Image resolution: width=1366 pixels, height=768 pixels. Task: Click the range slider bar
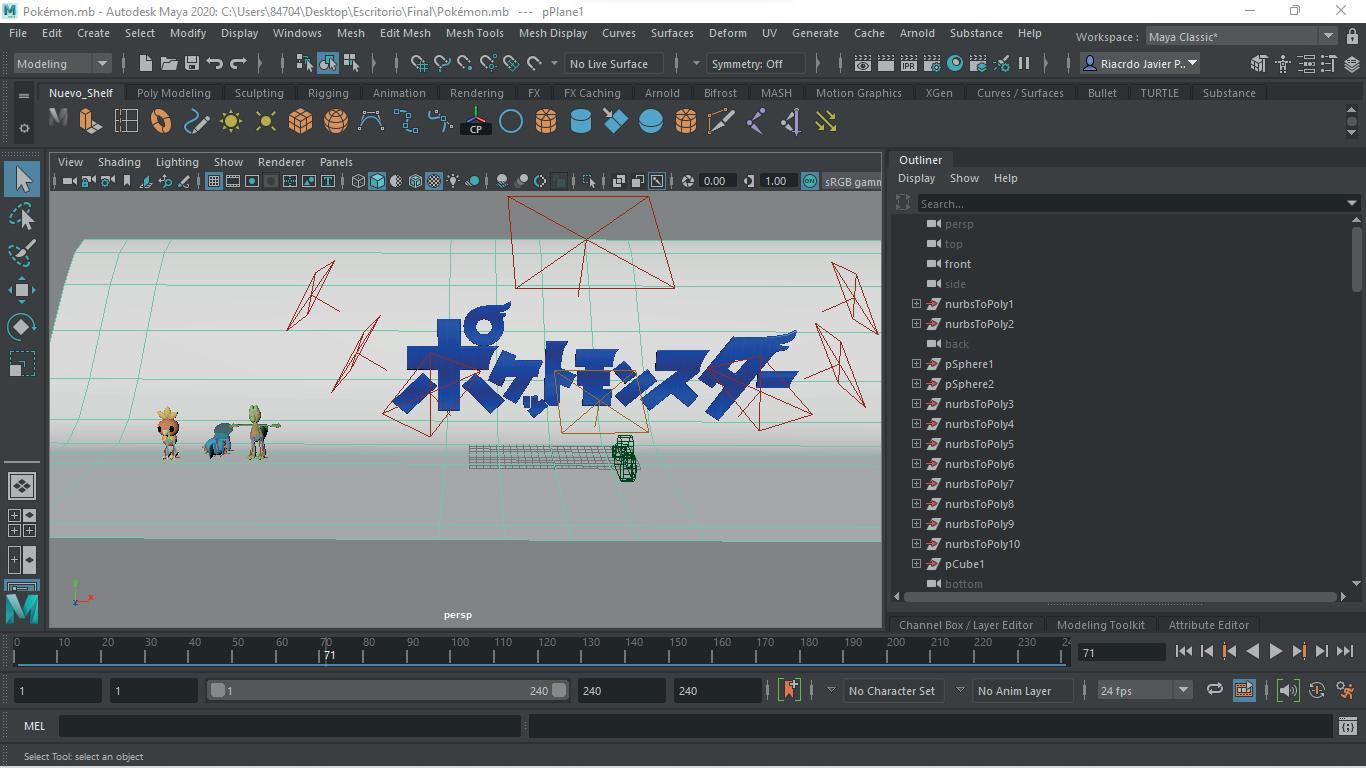(x=388, y=690)
